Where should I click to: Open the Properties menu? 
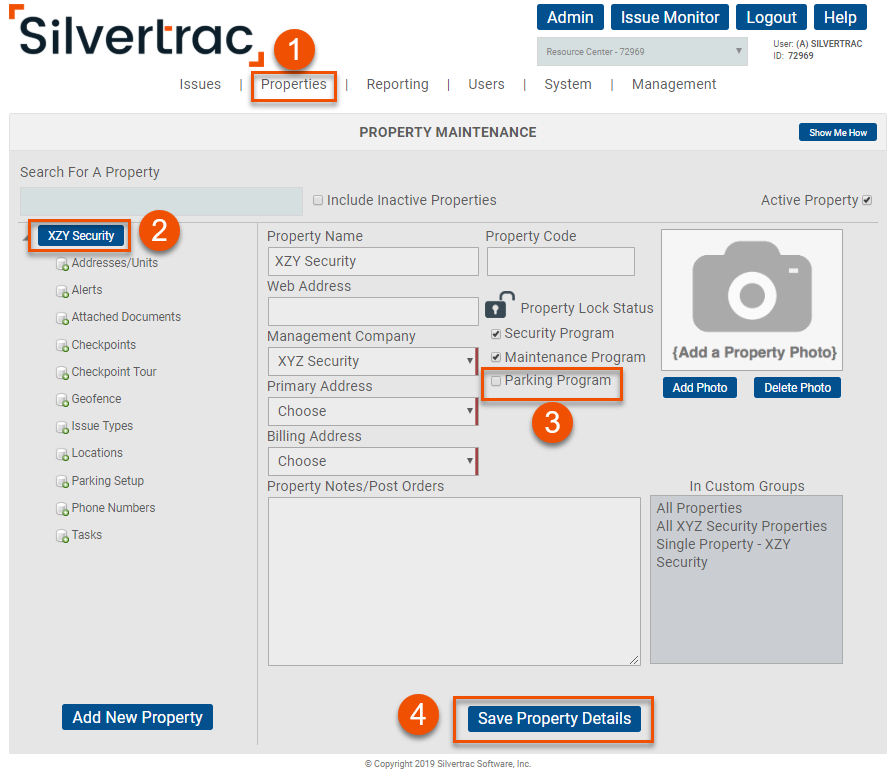coord(294,85)
